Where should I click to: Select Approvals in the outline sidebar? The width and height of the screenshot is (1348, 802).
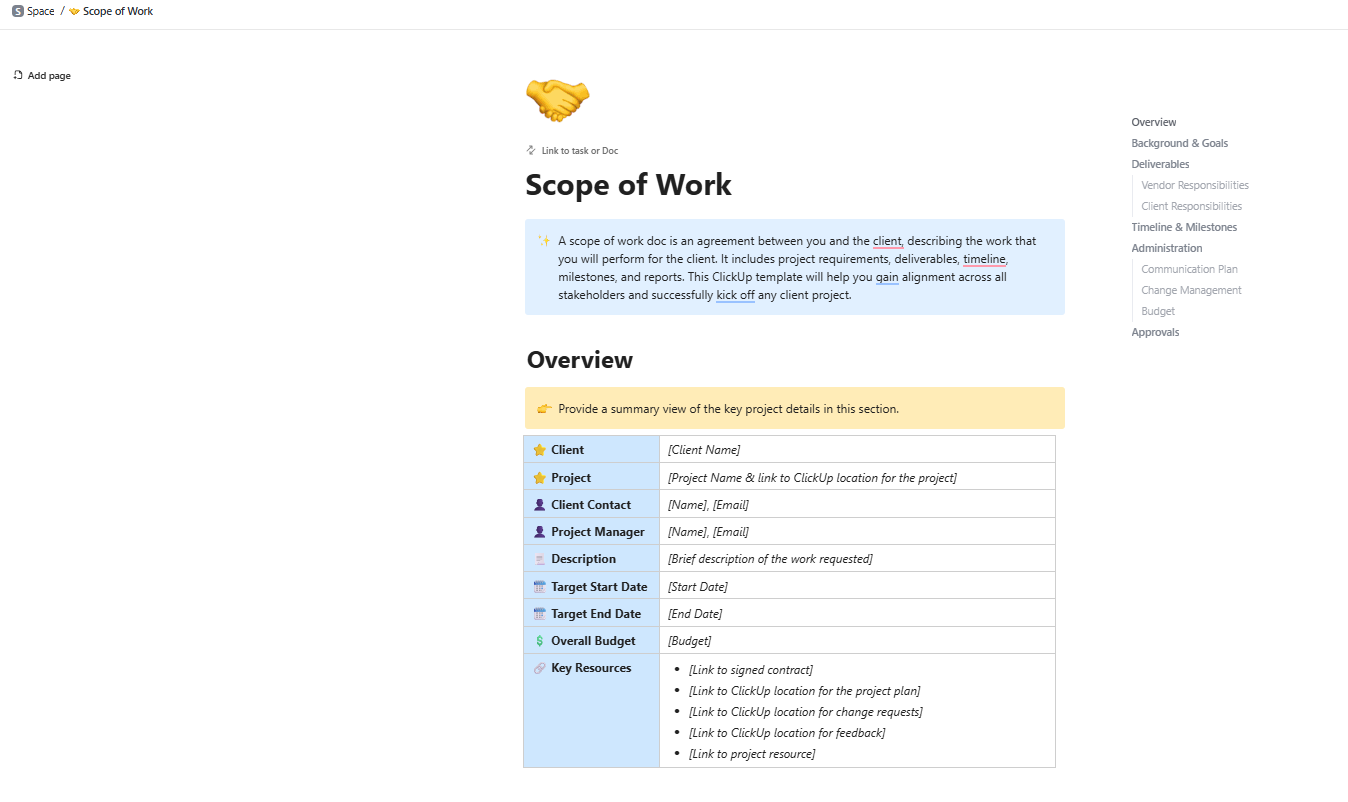pos(1155,331)
